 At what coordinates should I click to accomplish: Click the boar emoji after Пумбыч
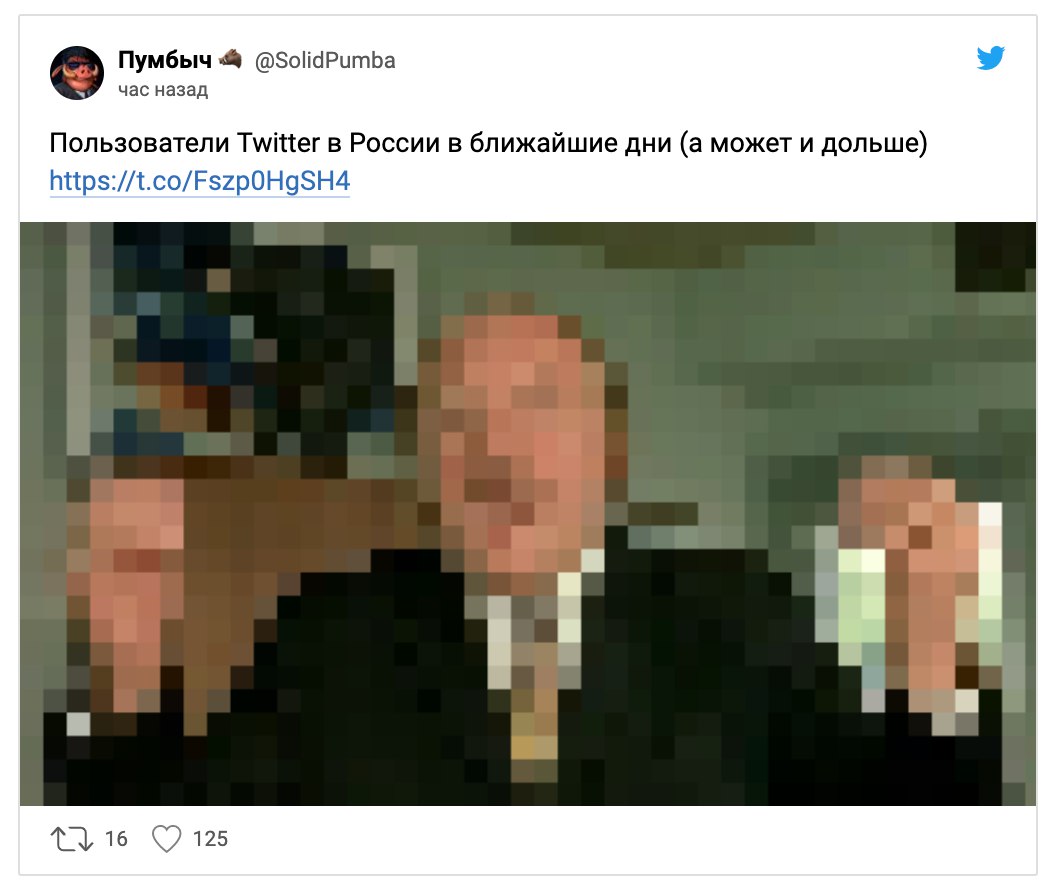coord(230,59)
